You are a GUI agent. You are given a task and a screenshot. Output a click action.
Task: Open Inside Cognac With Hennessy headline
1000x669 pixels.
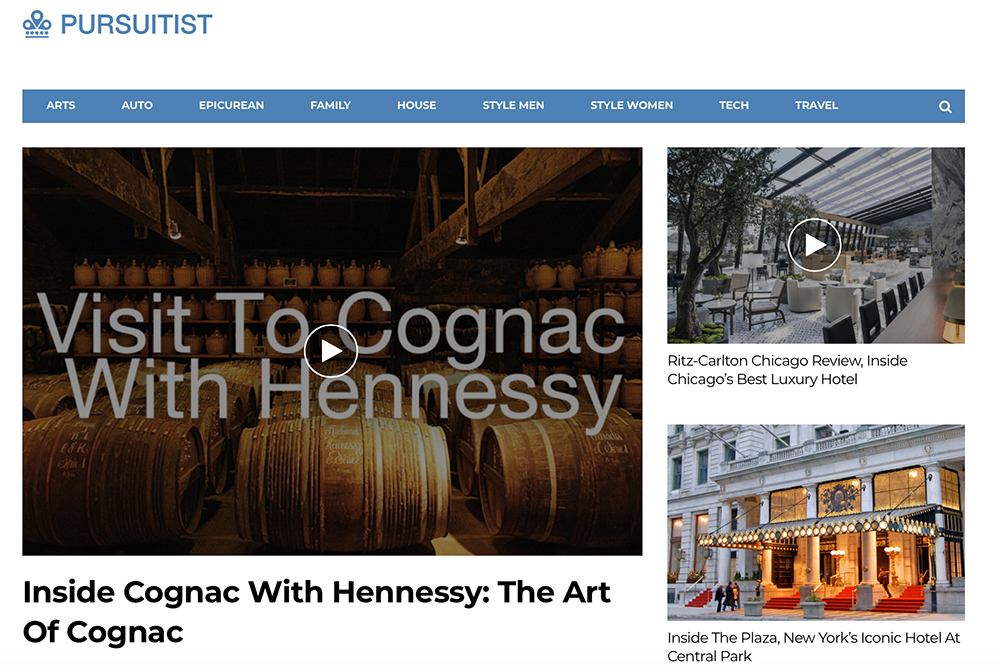click(316, 612)
